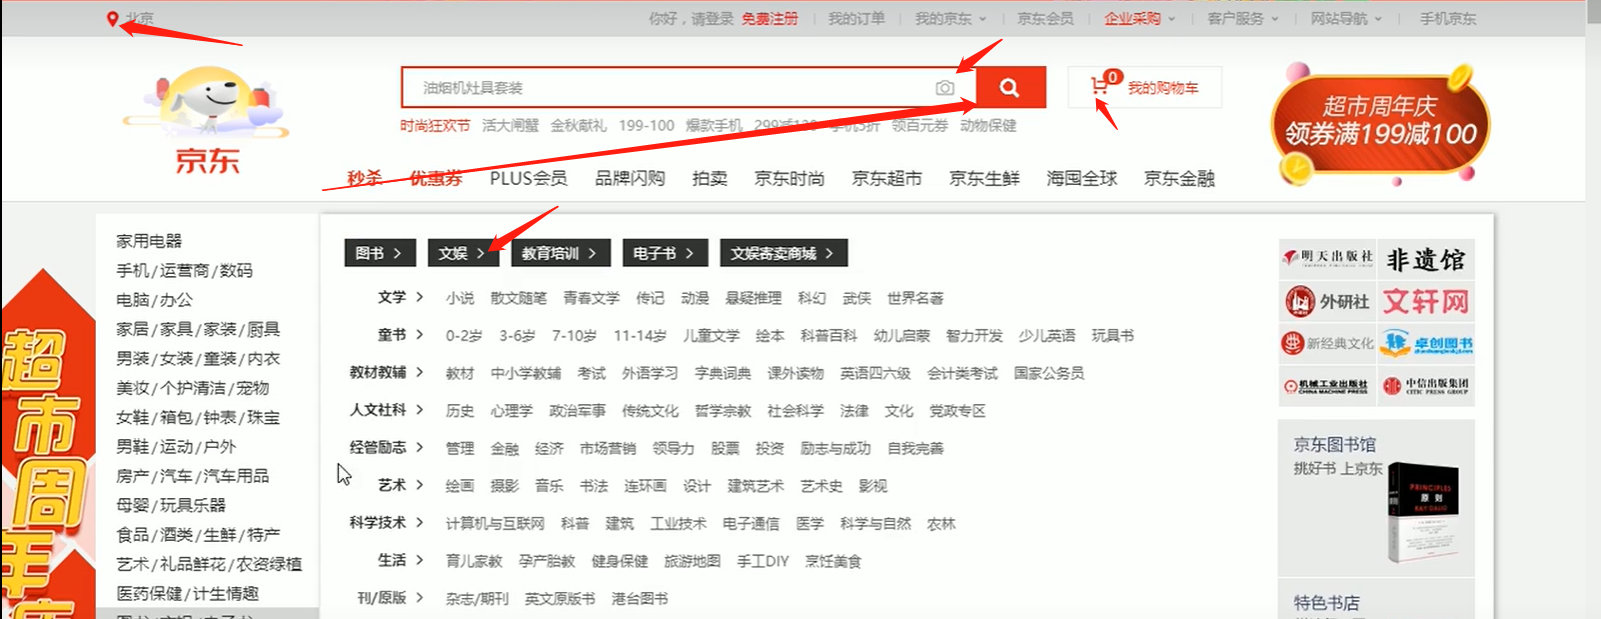1601x619 pixels.
Task: Click the 卓创图书 logo
Action: [x=1426, y=343]
